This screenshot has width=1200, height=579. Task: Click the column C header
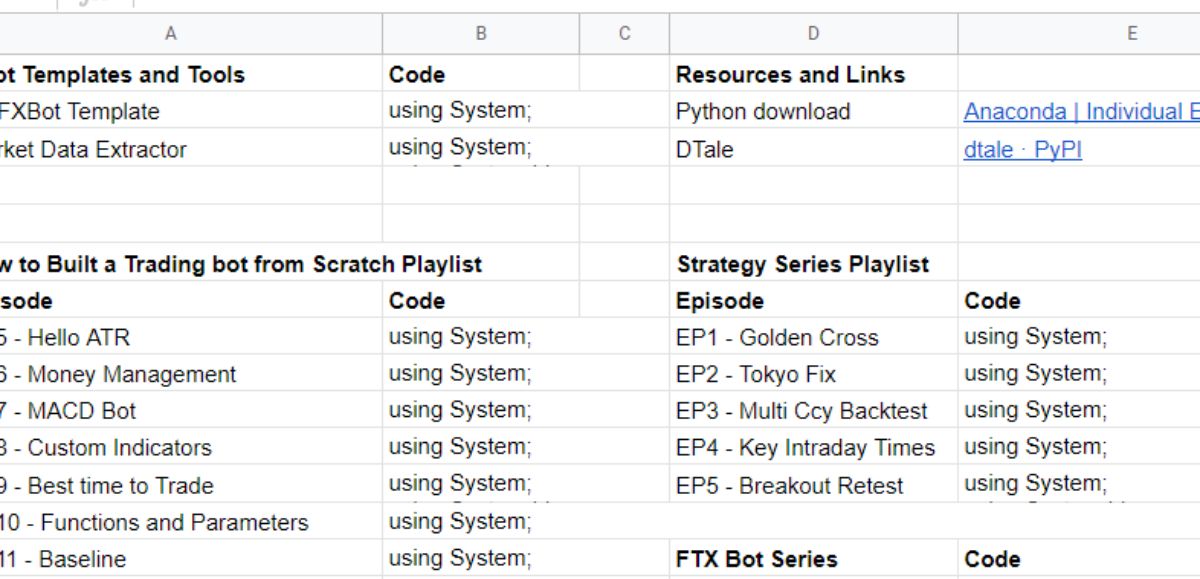(x=624, y=34)
